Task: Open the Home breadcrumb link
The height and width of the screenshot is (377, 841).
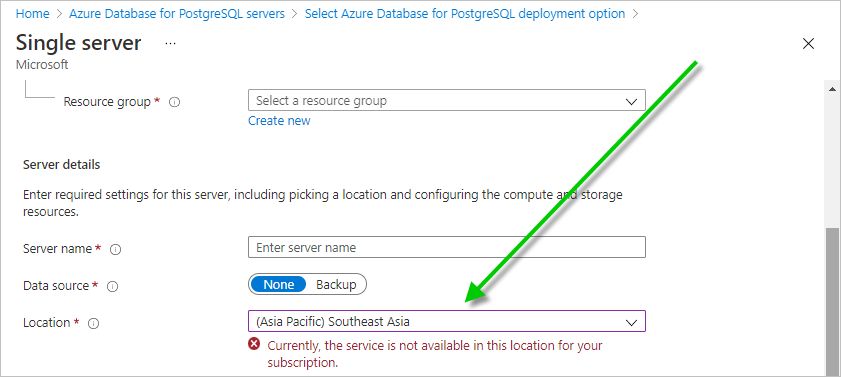Action: (x=32, y=14)
